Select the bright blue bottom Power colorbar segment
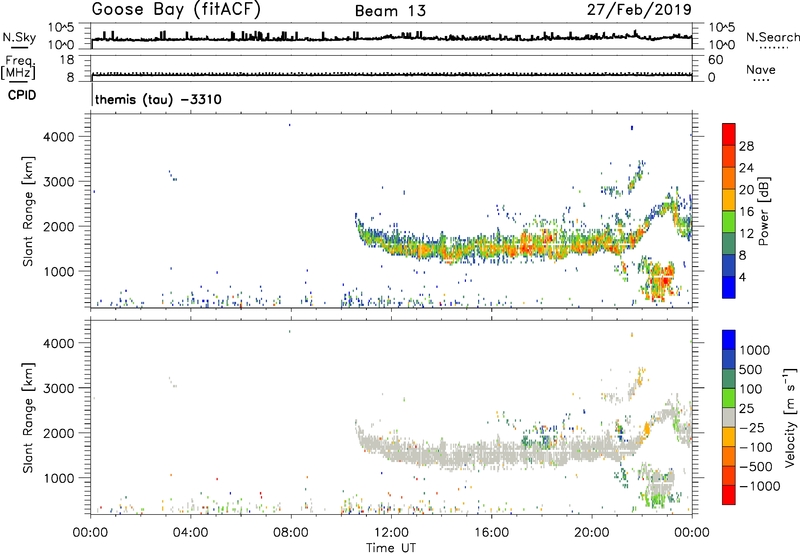 [729, 287]
